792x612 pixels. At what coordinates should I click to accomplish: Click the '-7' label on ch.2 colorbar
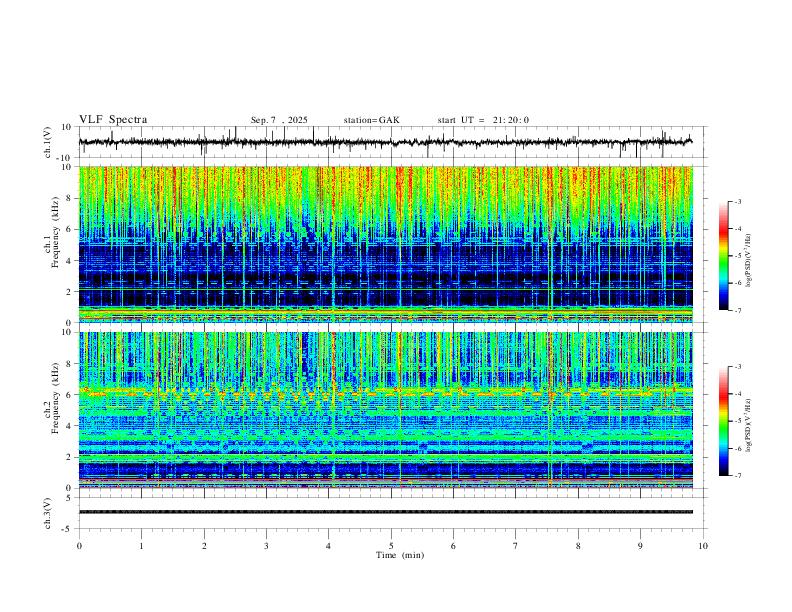tap(737, 476)
